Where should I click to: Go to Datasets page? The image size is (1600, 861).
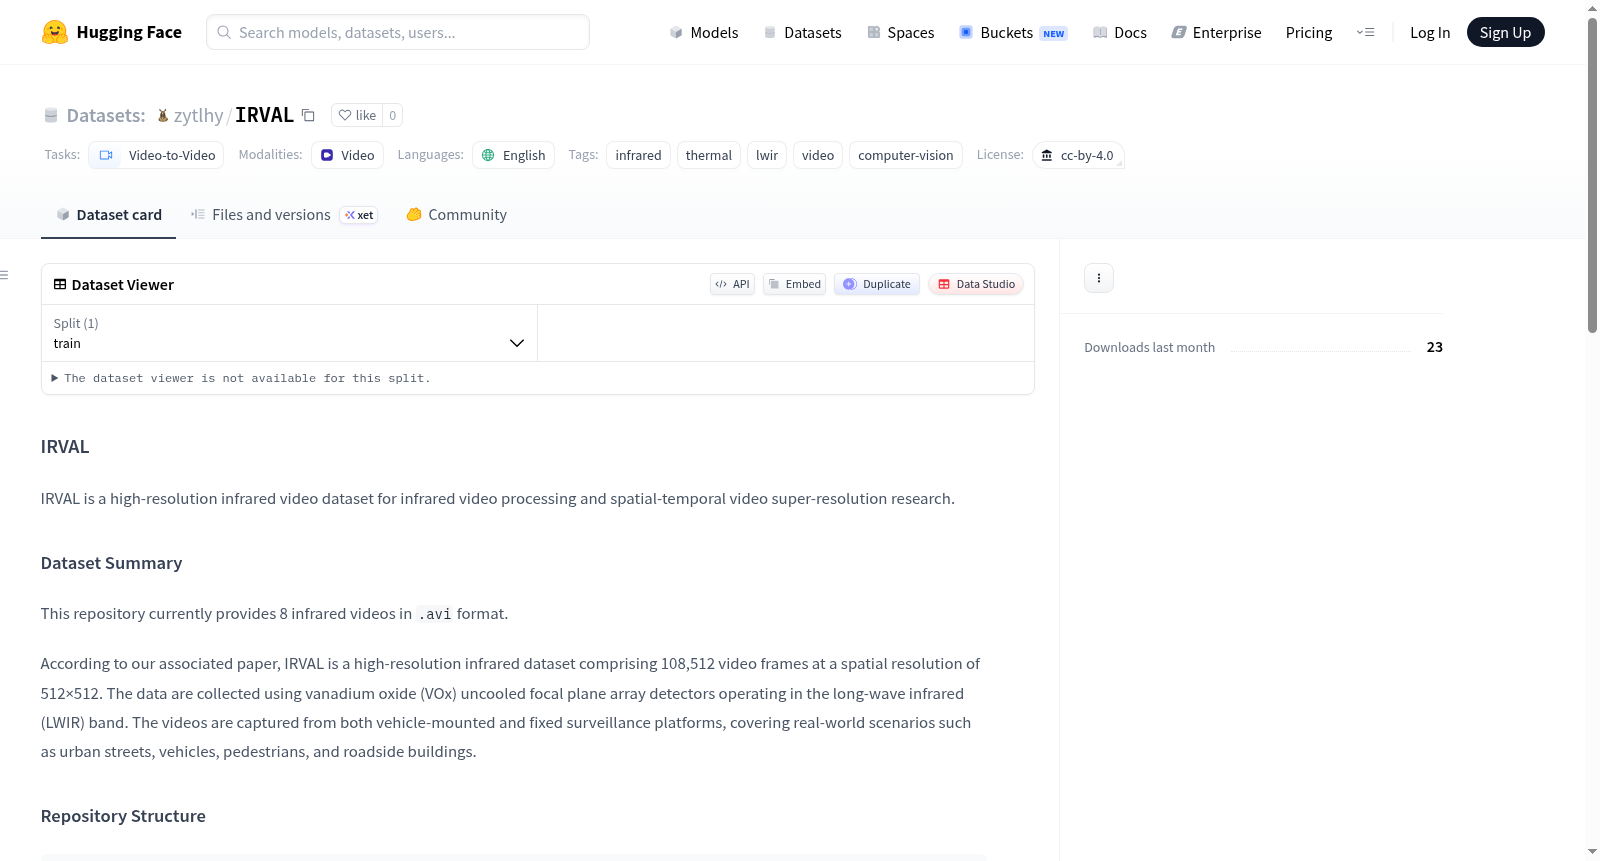[802, 33]
